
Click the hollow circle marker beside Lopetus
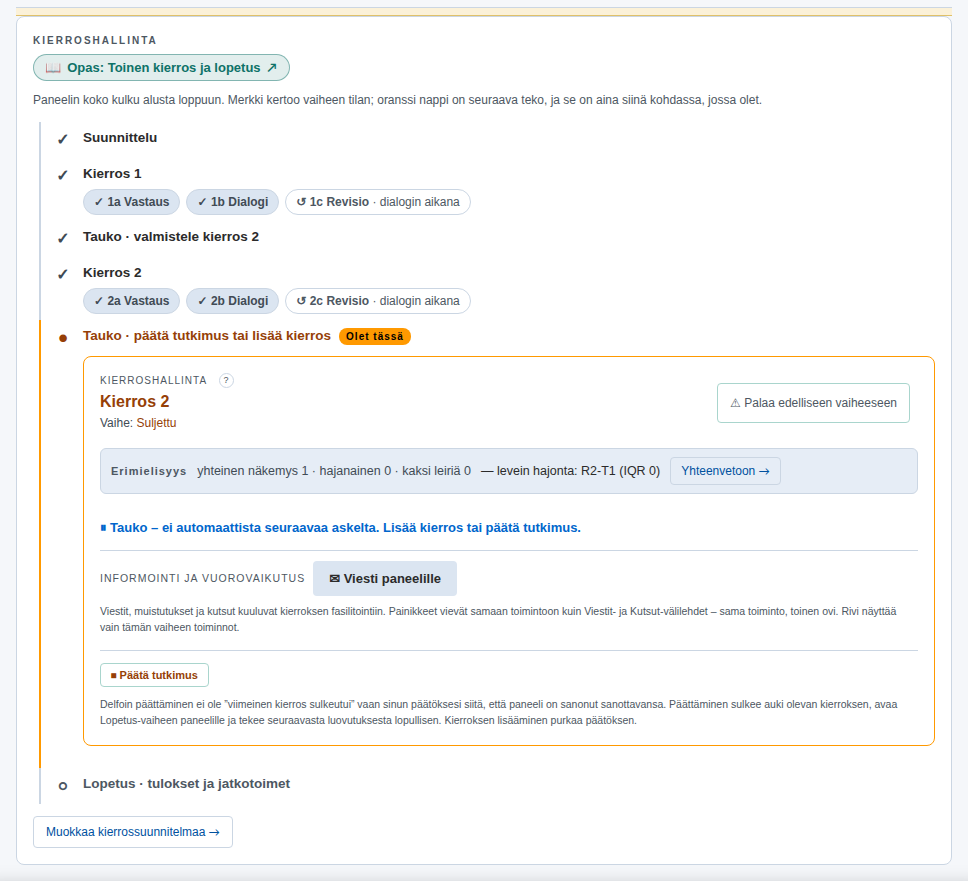63,786
